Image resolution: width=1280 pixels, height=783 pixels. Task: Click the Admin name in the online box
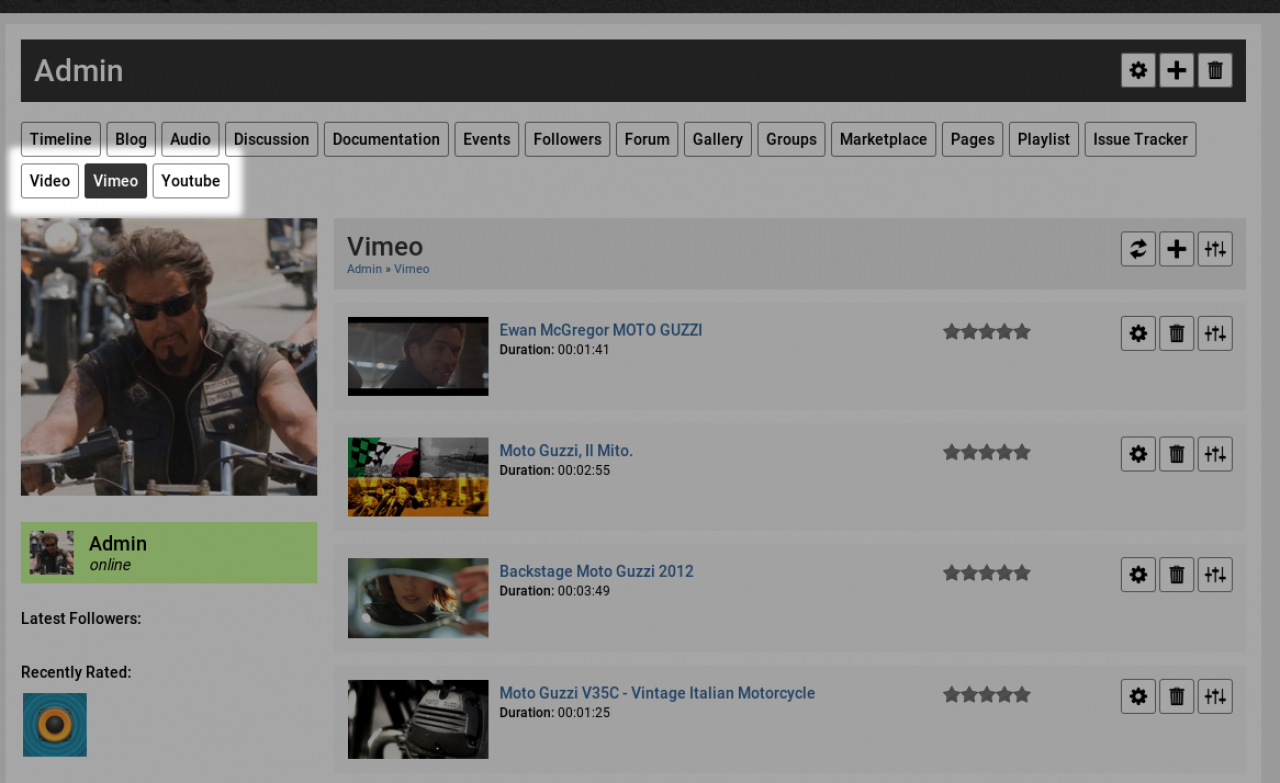tap(118, 544)
